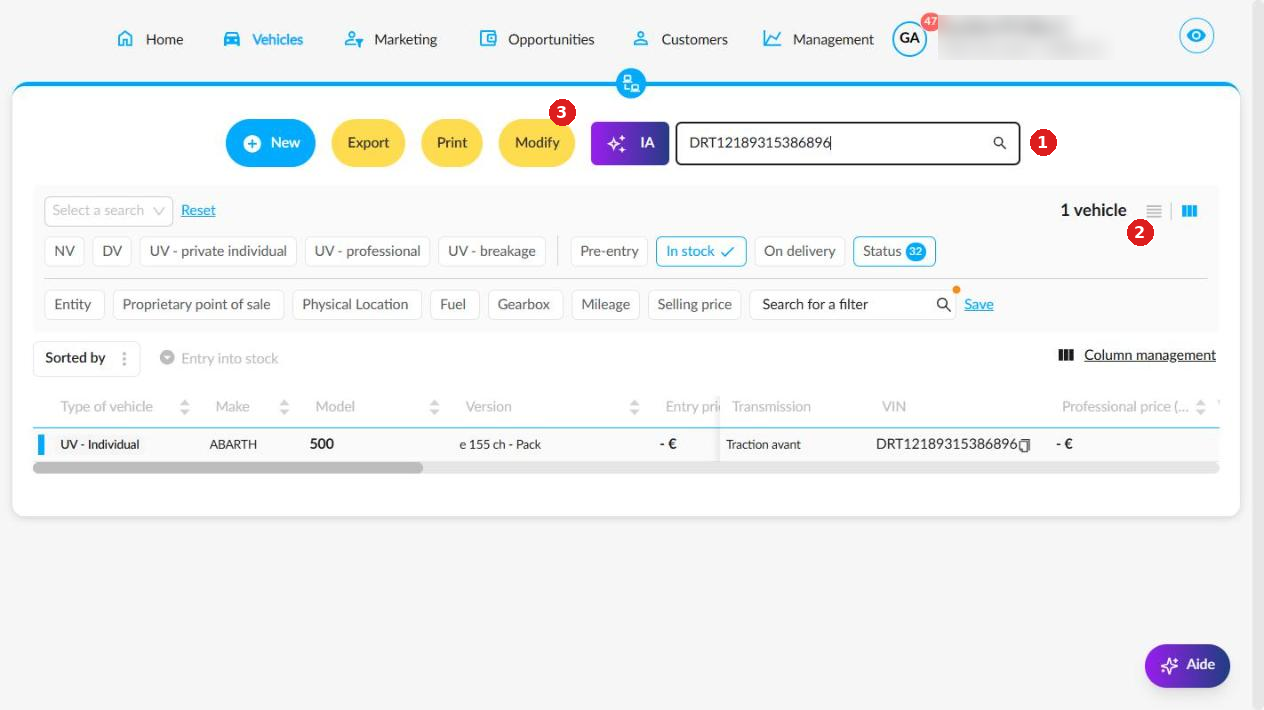Switch to list view icon
The image size is (1264, 710).
1154,211
